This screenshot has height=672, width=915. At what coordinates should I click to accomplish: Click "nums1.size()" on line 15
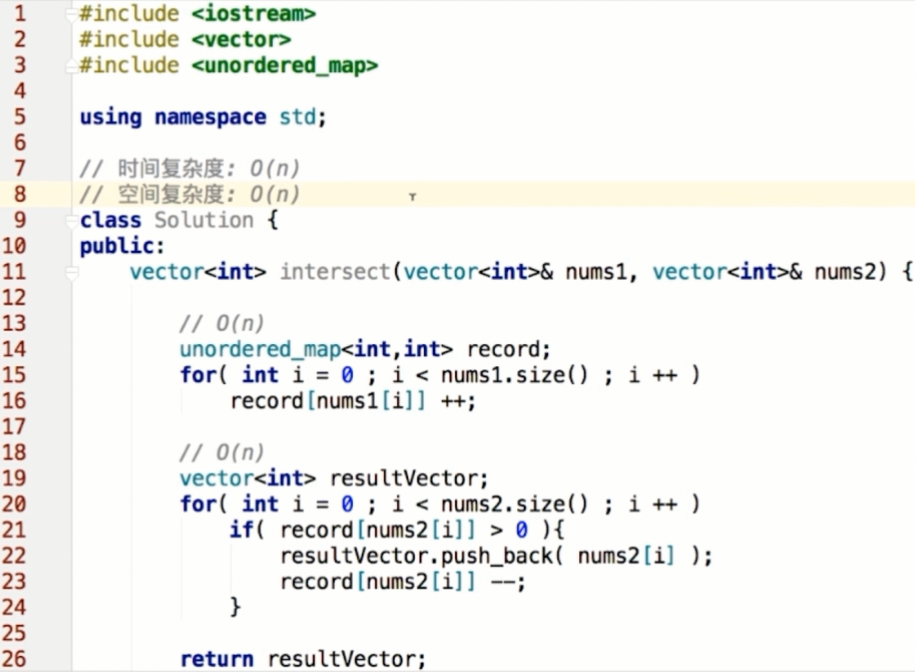(x=515, y=375)
